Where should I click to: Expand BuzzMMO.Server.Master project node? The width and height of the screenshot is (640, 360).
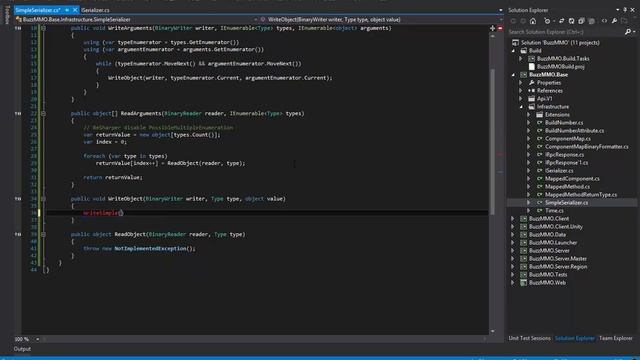point(513,259)
